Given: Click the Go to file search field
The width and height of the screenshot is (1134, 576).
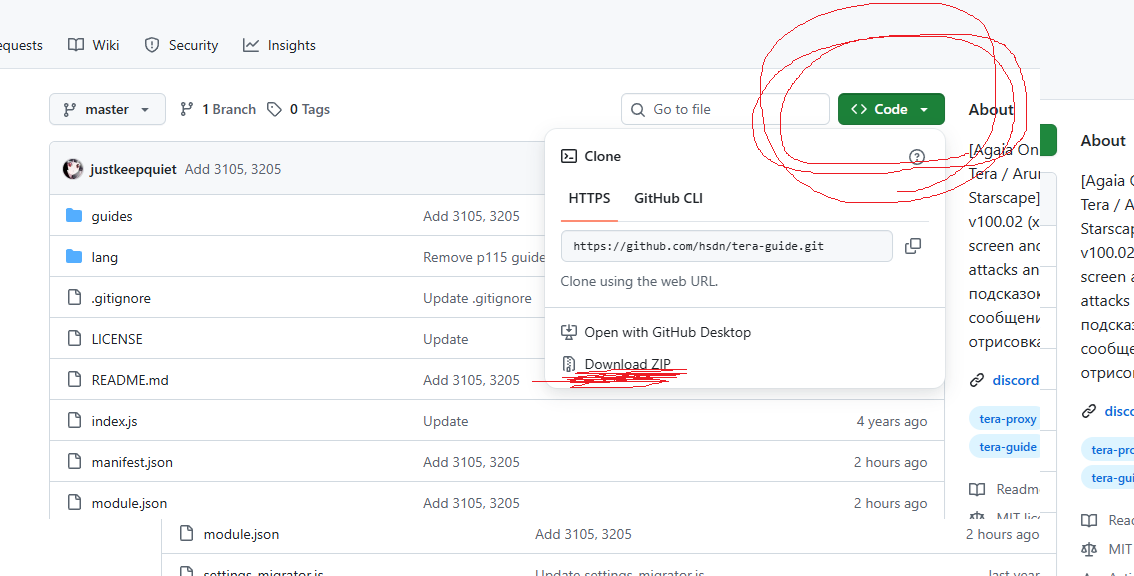Looking at the screenshot, I should coord(725,109).
